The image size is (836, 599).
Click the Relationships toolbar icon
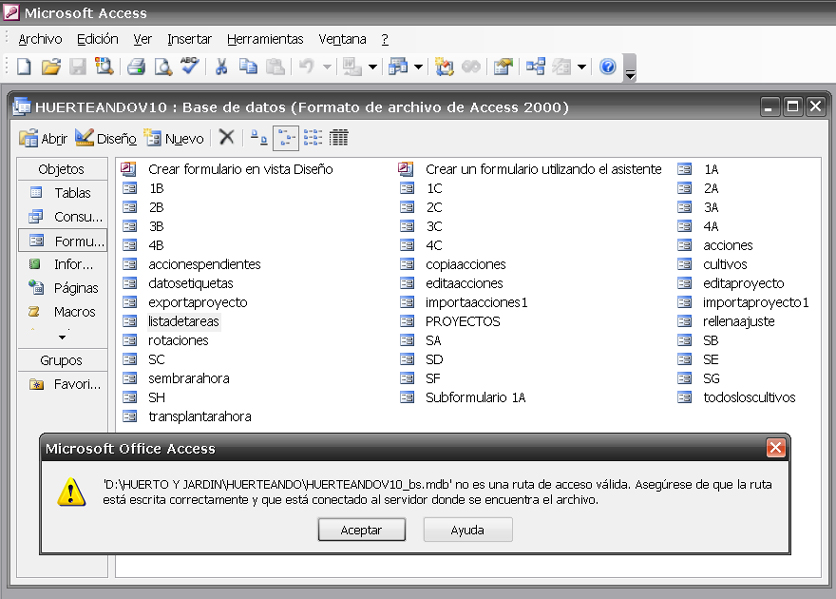(x=535, y=67)
